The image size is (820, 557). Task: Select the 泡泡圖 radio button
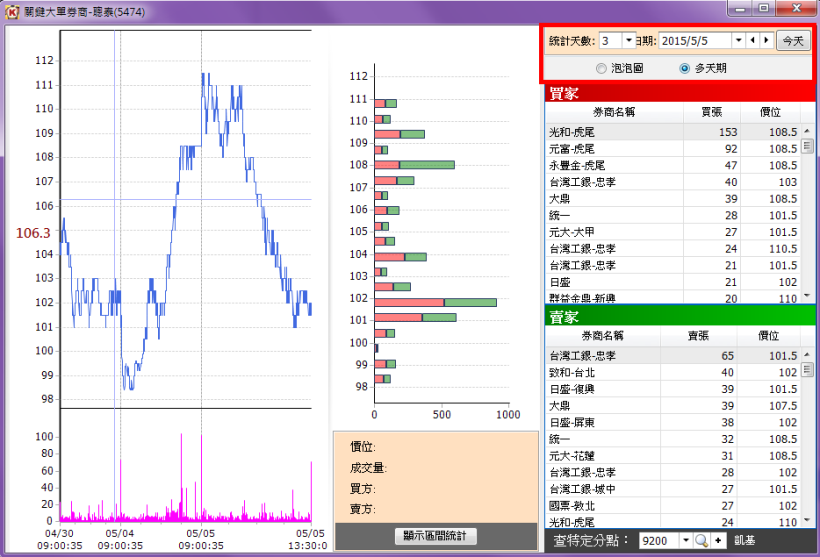pyautogui.click(x=600, y=69)
